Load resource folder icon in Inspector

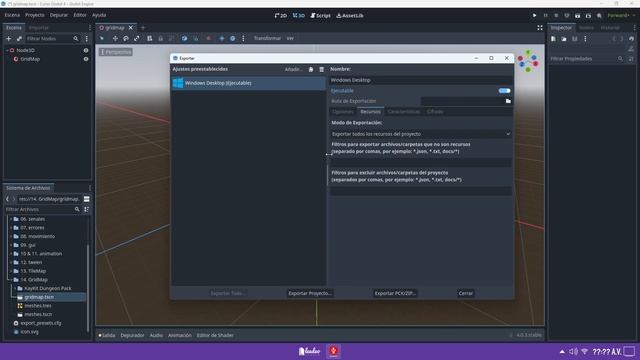[564, 39]
